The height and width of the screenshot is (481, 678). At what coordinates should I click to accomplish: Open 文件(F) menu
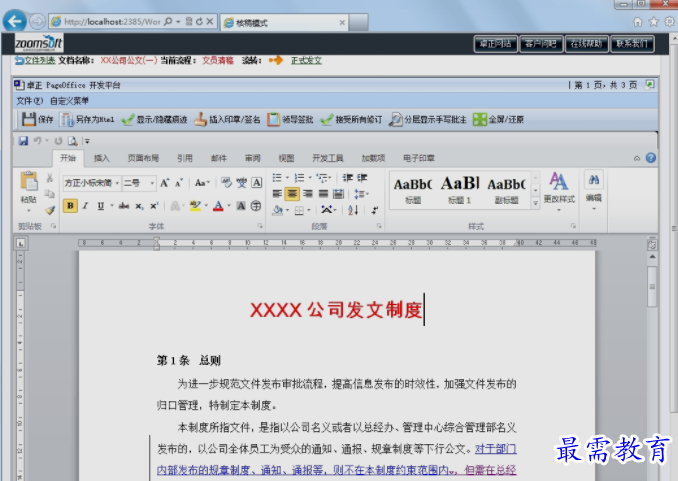tap(29, 101)
